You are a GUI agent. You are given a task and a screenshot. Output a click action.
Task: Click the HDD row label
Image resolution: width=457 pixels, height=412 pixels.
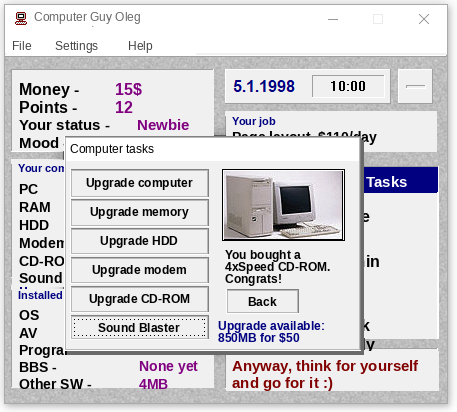(x=34, y=225)
